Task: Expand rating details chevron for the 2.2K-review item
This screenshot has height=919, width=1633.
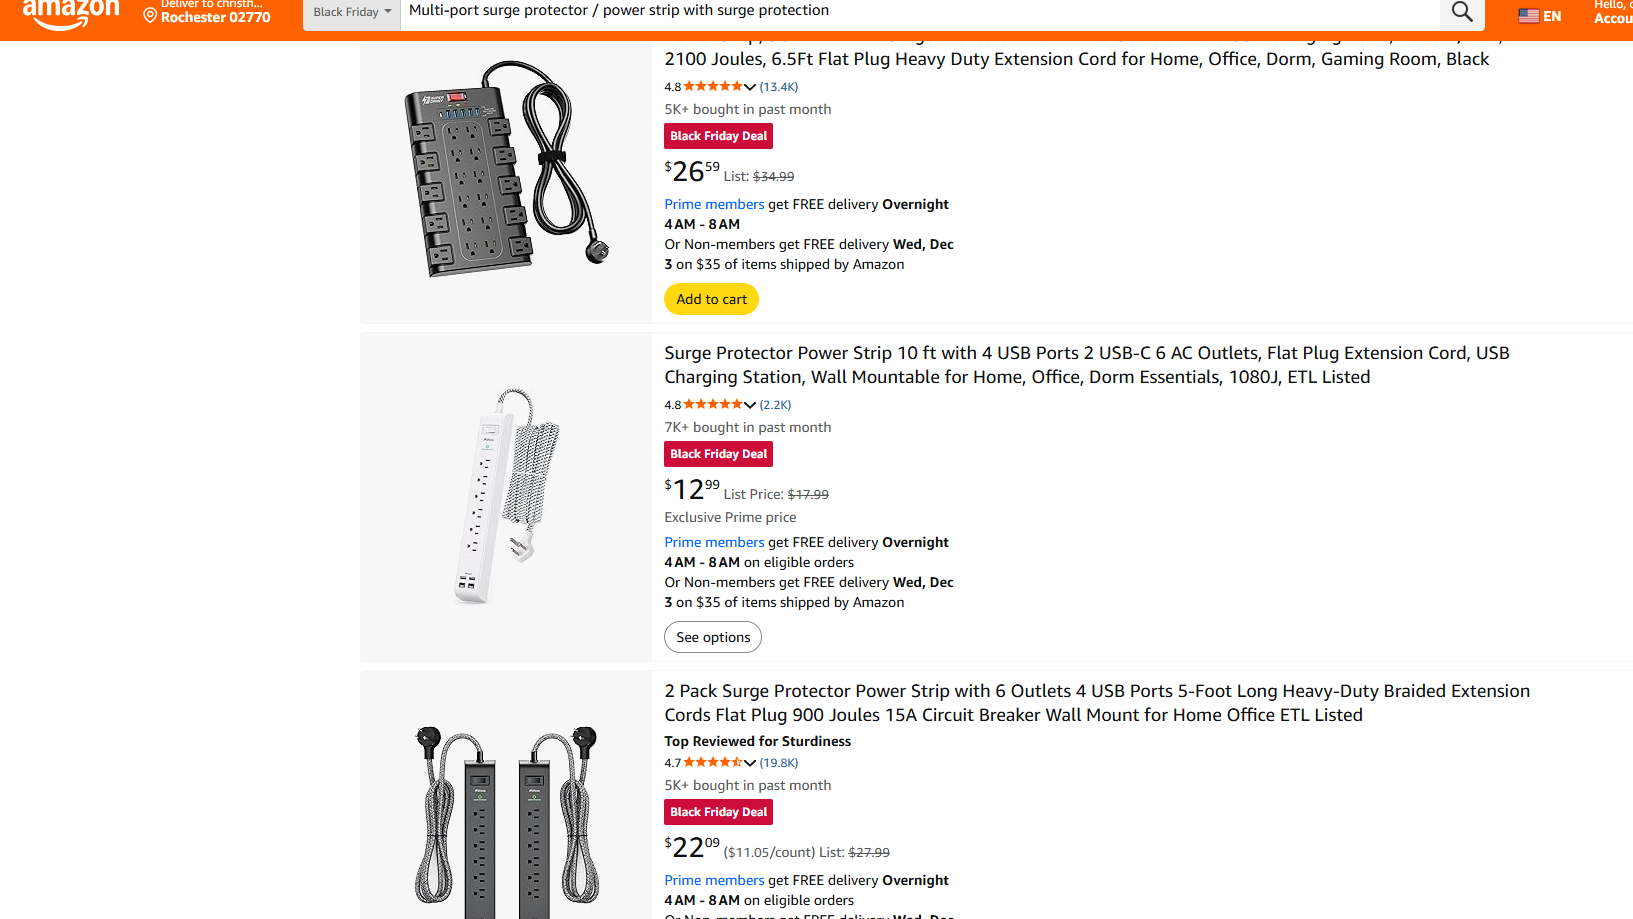Action: (750, 405)
